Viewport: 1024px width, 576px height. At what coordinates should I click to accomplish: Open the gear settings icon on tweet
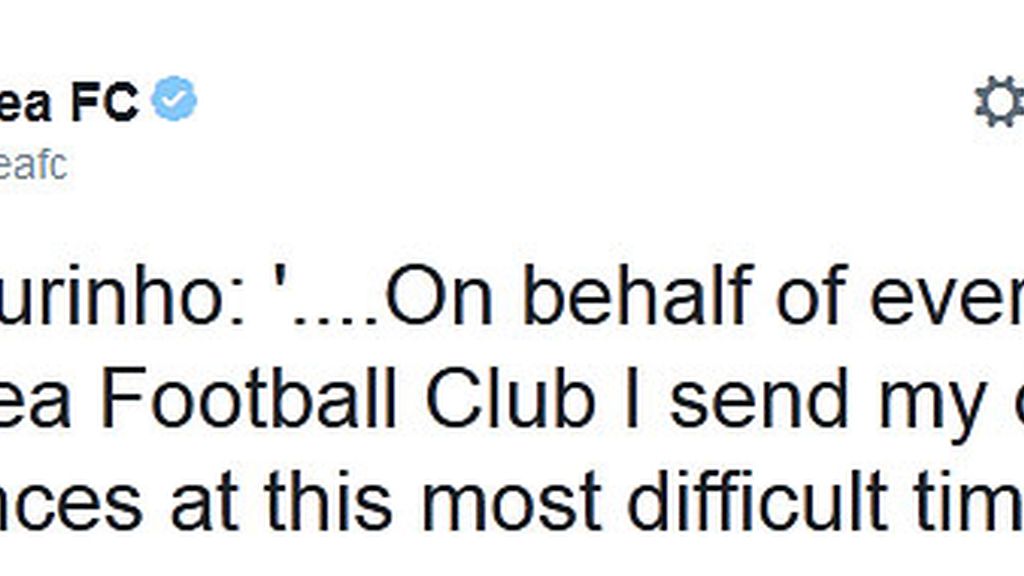point(1000,101)
